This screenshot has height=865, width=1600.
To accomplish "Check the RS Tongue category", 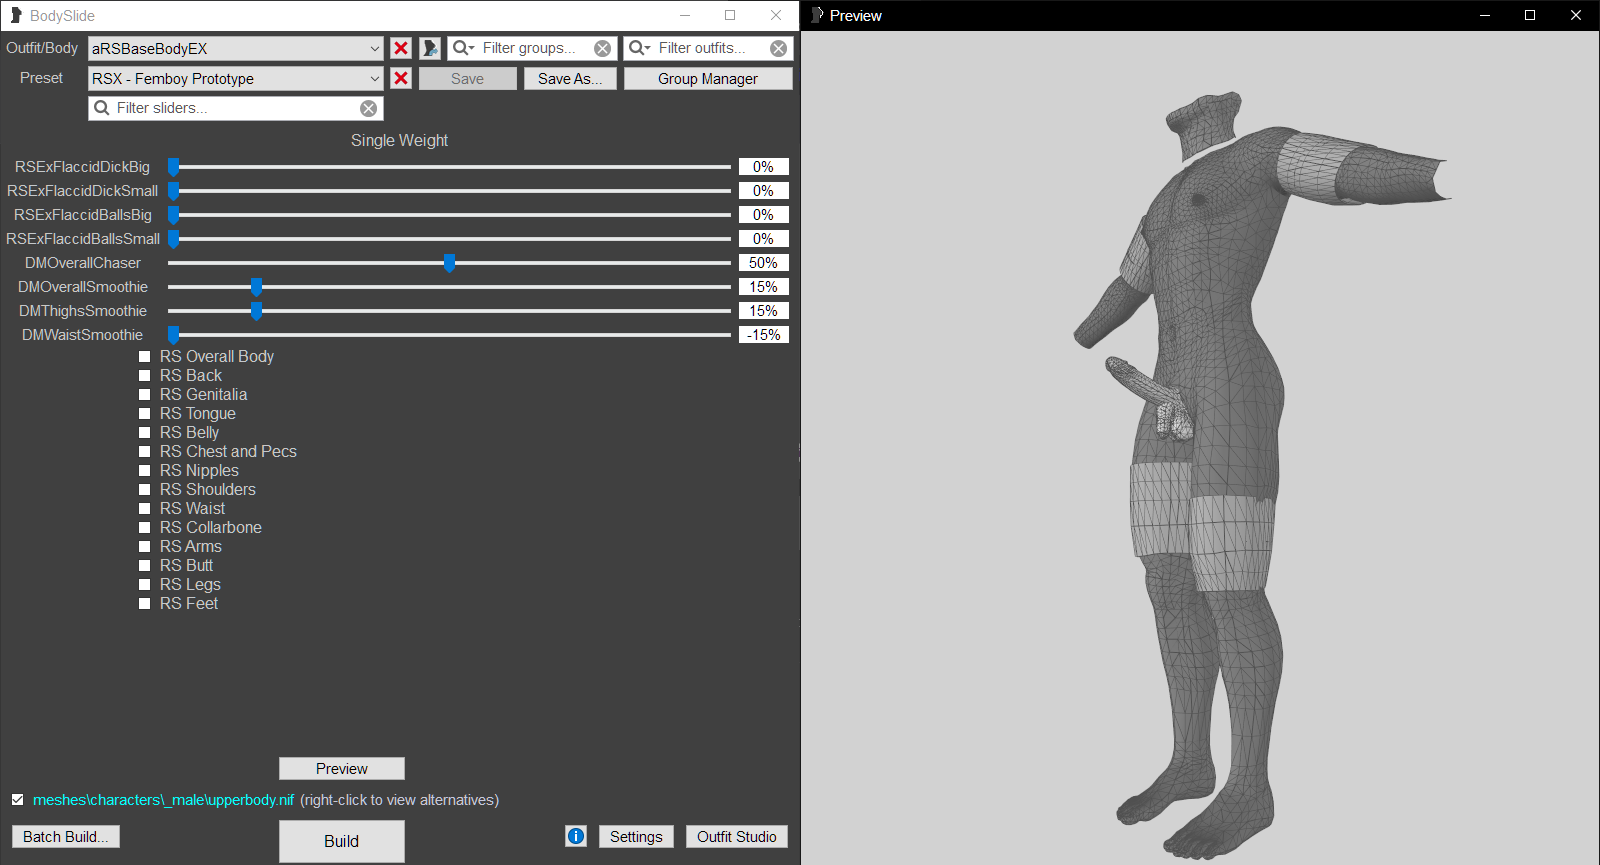I will [144, 413].
